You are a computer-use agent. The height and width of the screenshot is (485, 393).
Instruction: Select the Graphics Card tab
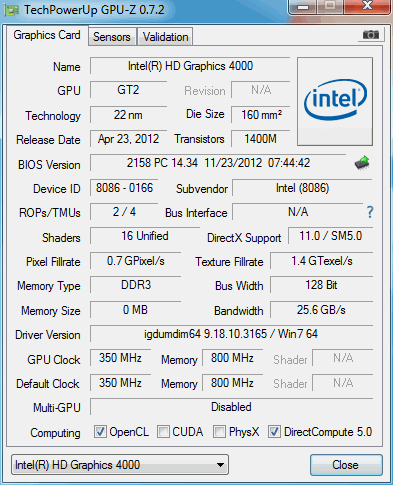[47, 35]
